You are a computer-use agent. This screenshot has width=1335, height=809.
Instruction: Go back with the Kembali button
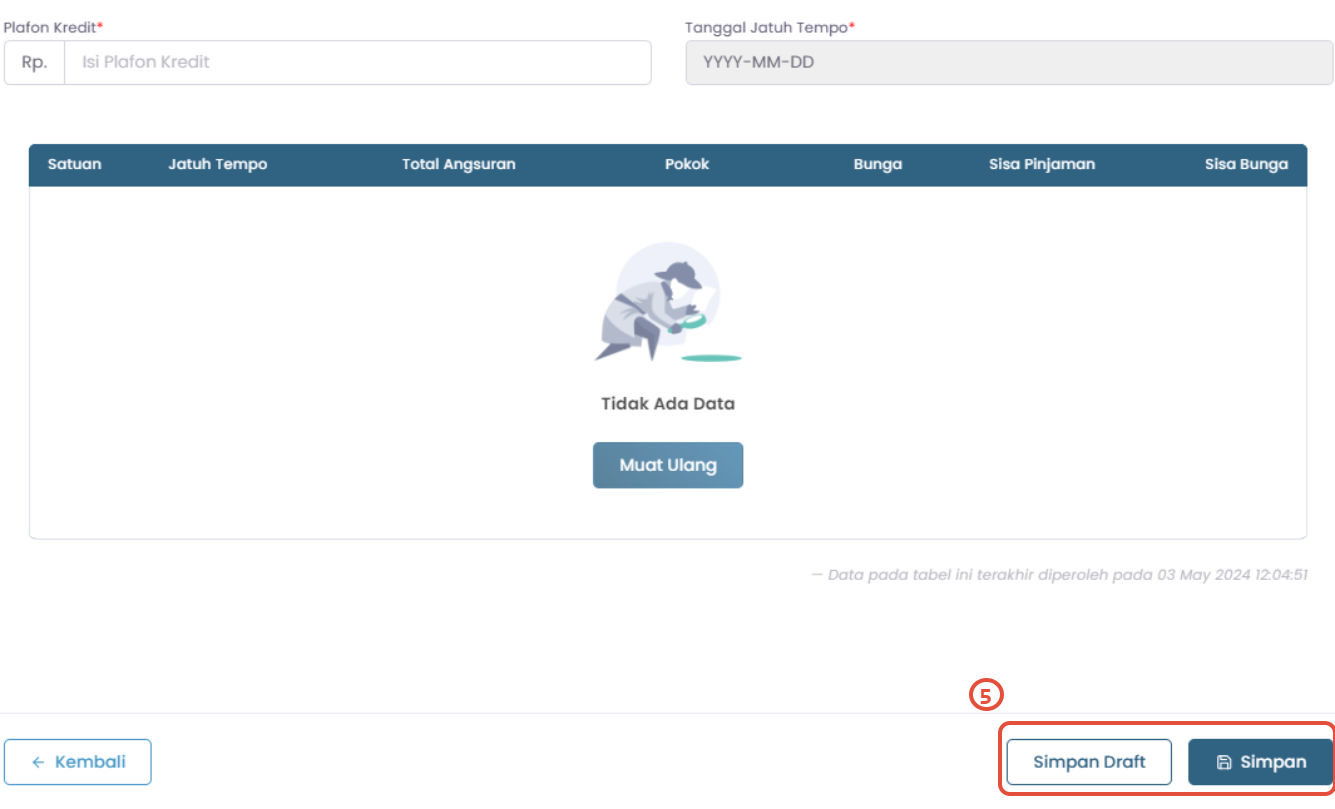(x=78, y=762)
